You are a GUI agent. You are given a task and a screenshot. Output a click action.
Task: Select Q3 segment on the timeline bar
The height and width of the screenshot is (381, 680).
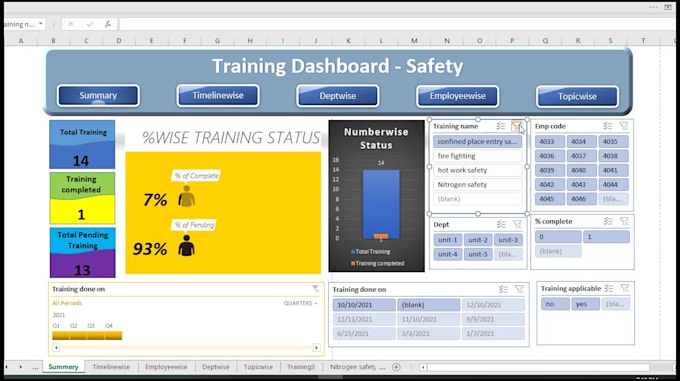pyautogui.click(x=95, y=335)
